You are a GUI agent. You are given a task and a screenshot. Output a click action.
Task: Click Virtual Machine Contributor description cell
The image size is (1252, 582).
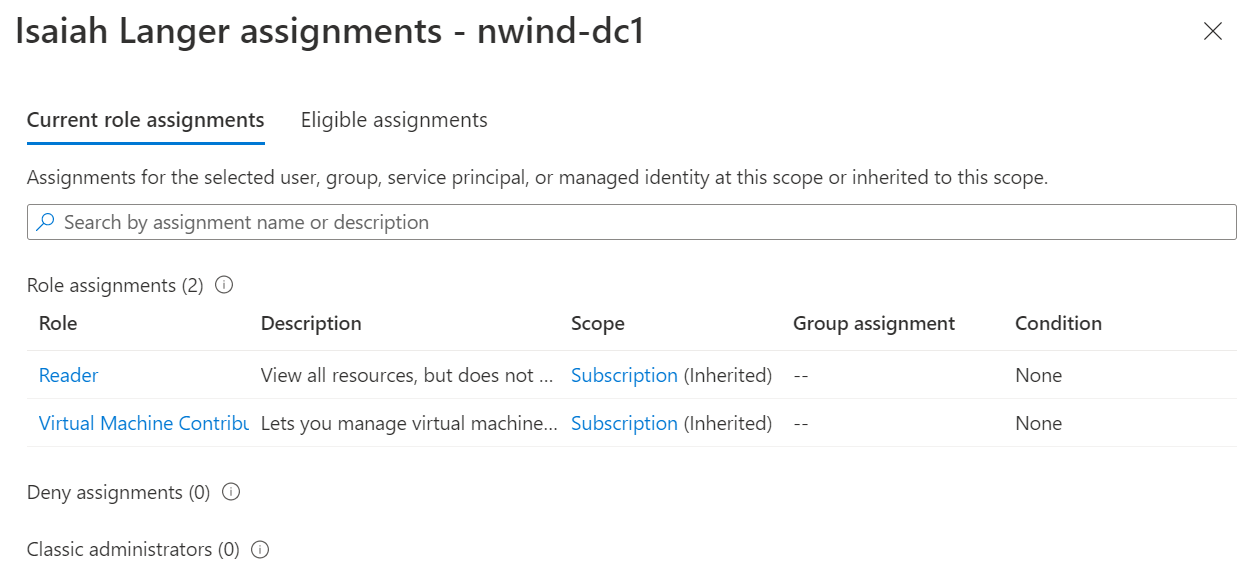point(408,423)
